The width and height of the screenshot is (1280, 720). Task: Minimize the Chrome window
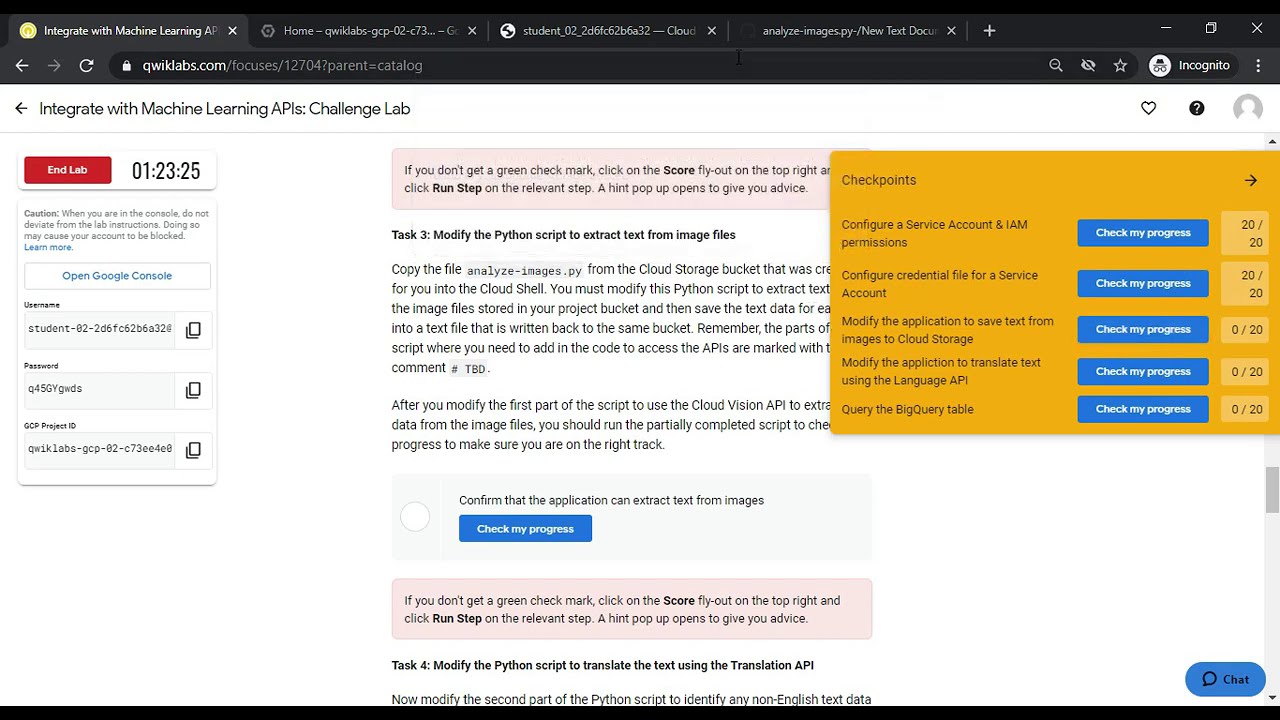[x=1165, y=28]
